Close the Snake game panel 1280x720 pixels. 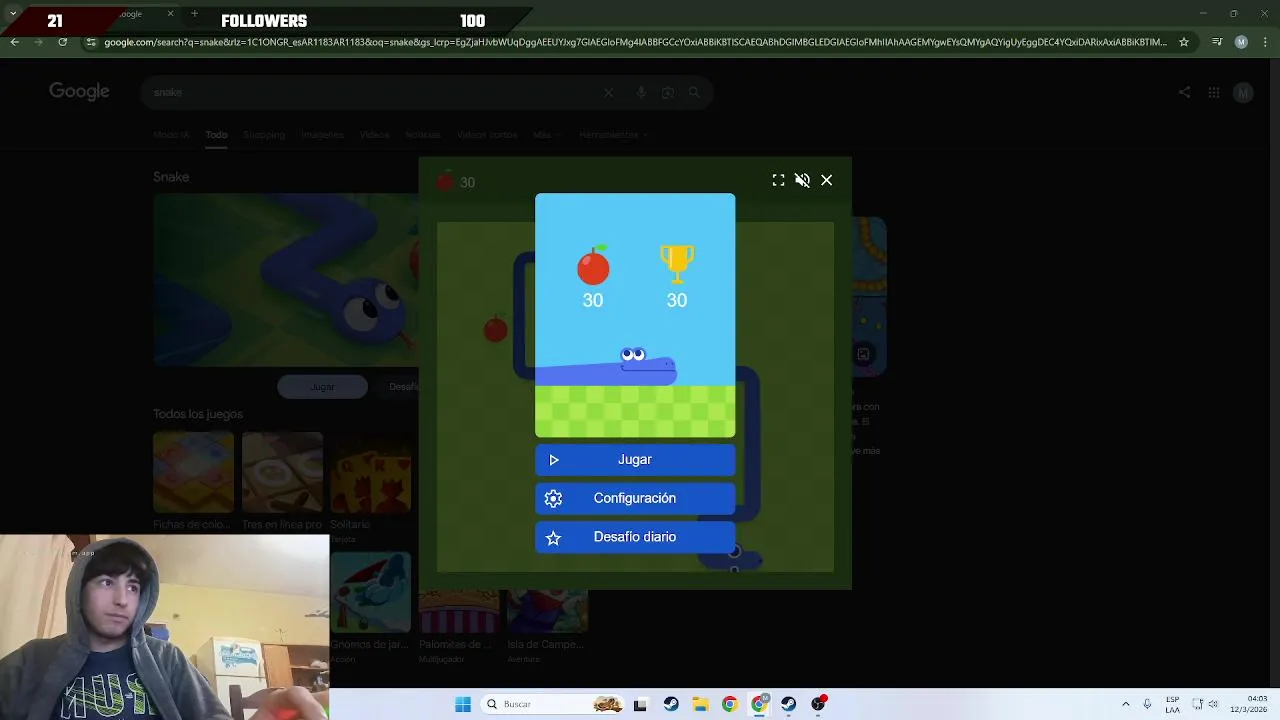coord(826,180)
